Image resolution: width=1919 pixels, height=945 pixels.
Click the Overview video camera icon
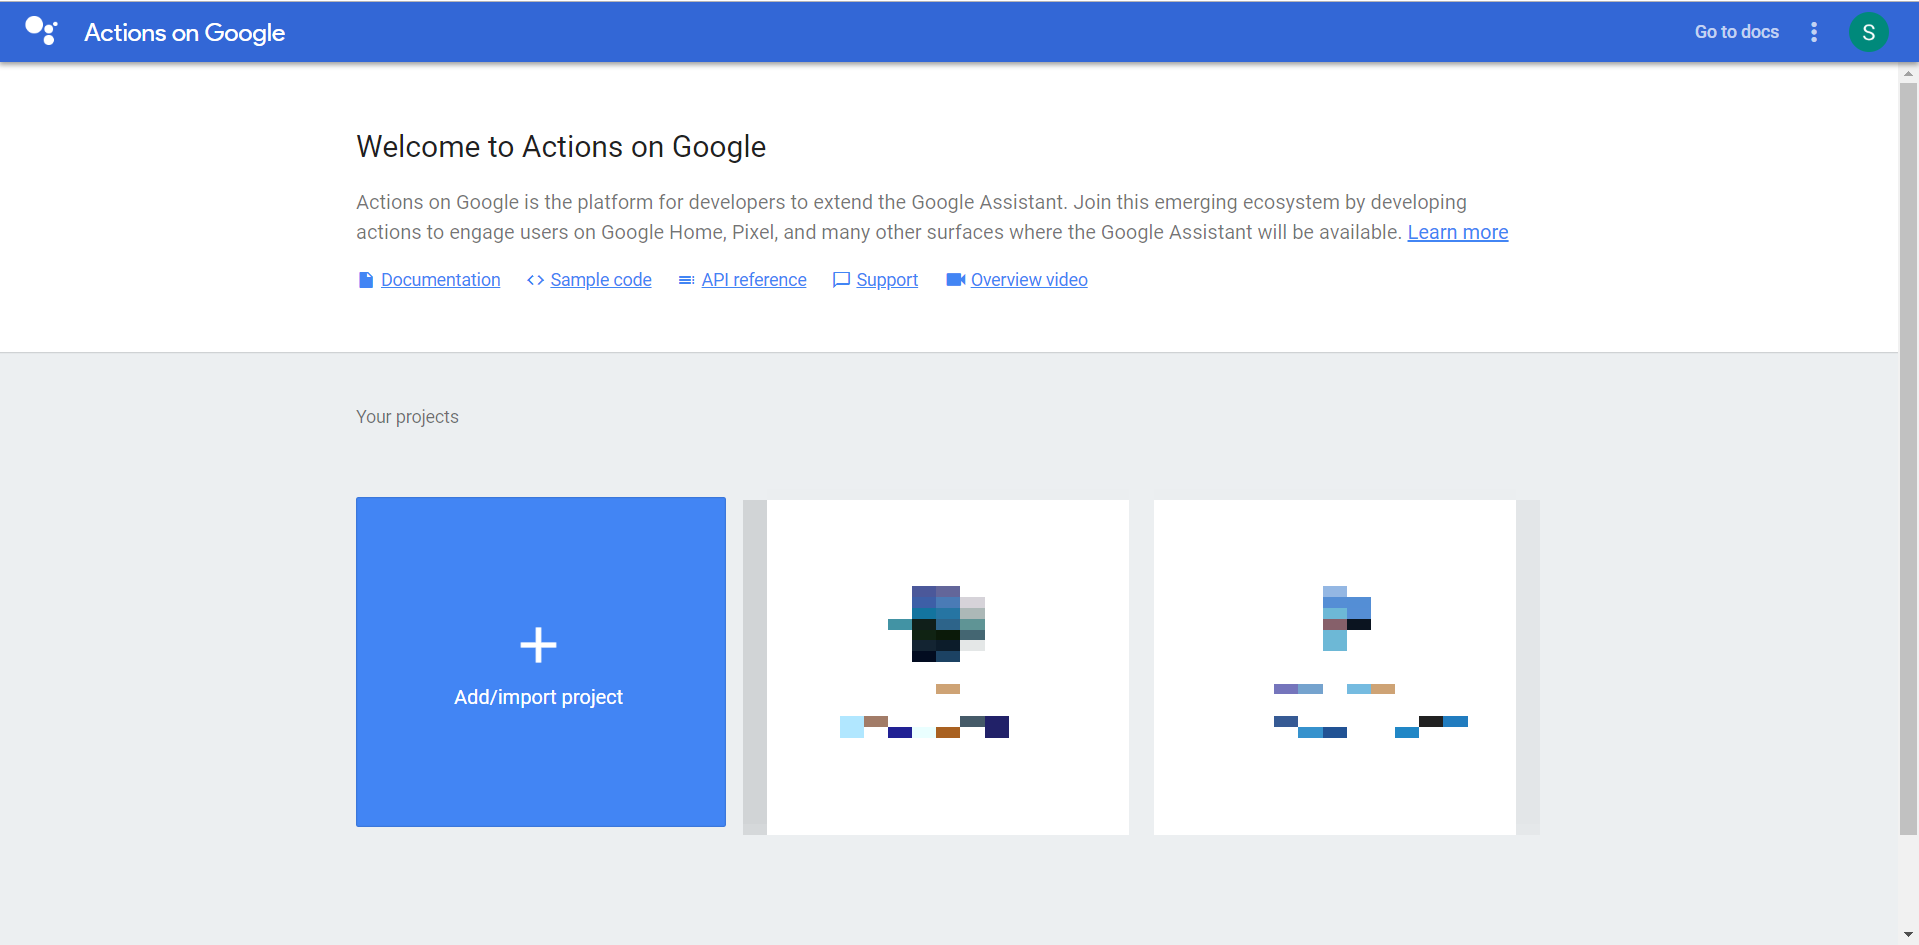955,280
